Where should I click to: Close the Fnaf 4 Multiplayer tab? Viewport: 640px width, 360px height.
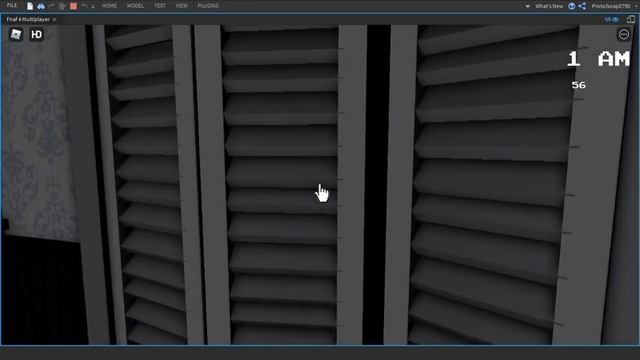coord(54,19)
